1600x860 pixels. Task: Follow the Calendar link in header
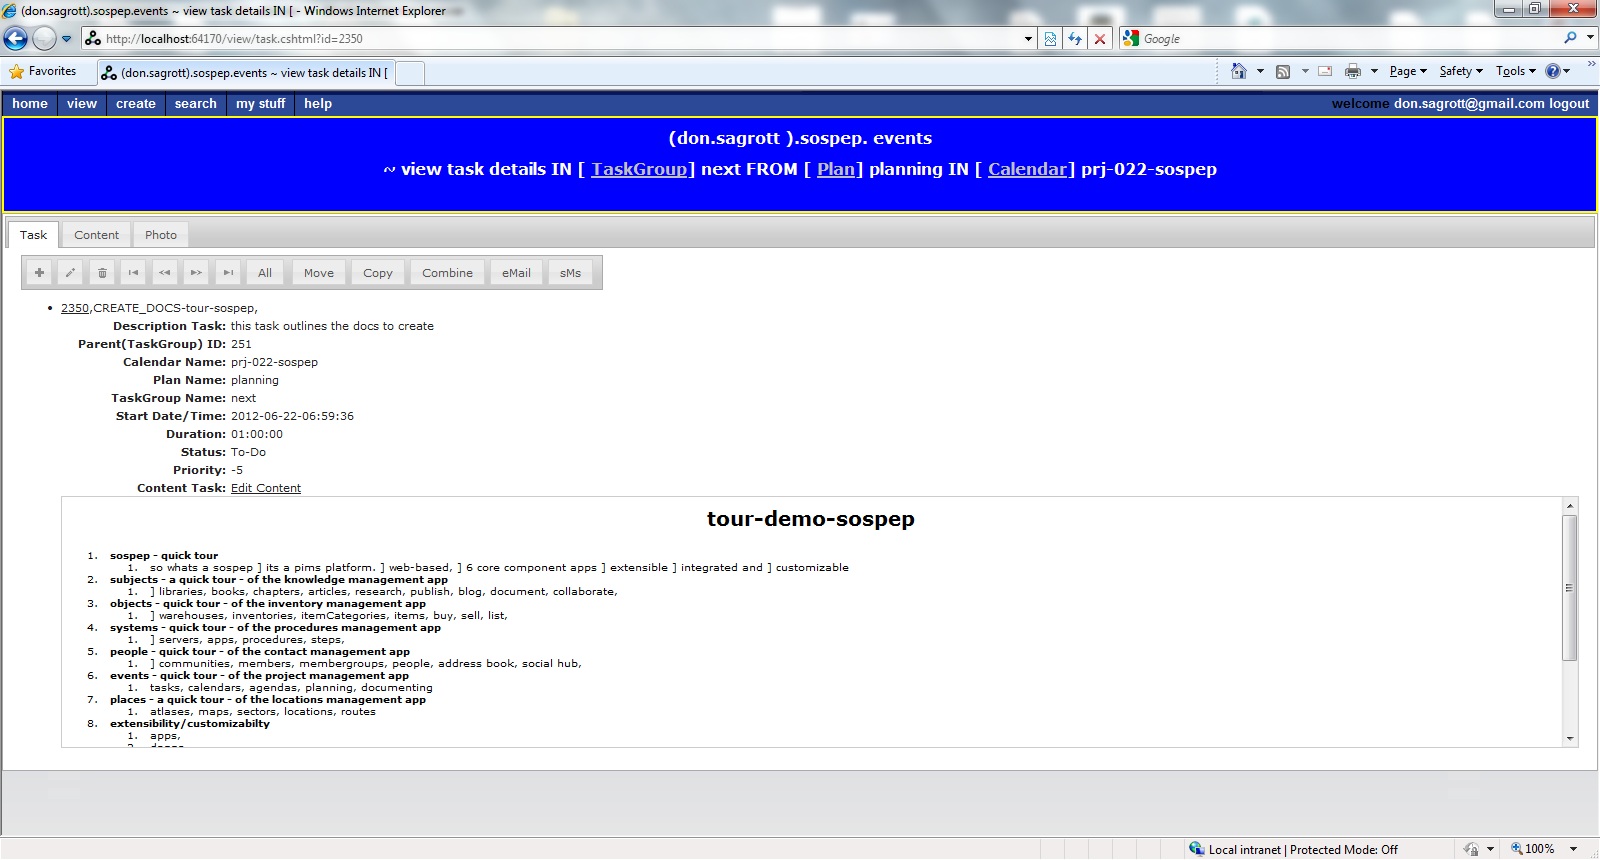[1028, 169]
